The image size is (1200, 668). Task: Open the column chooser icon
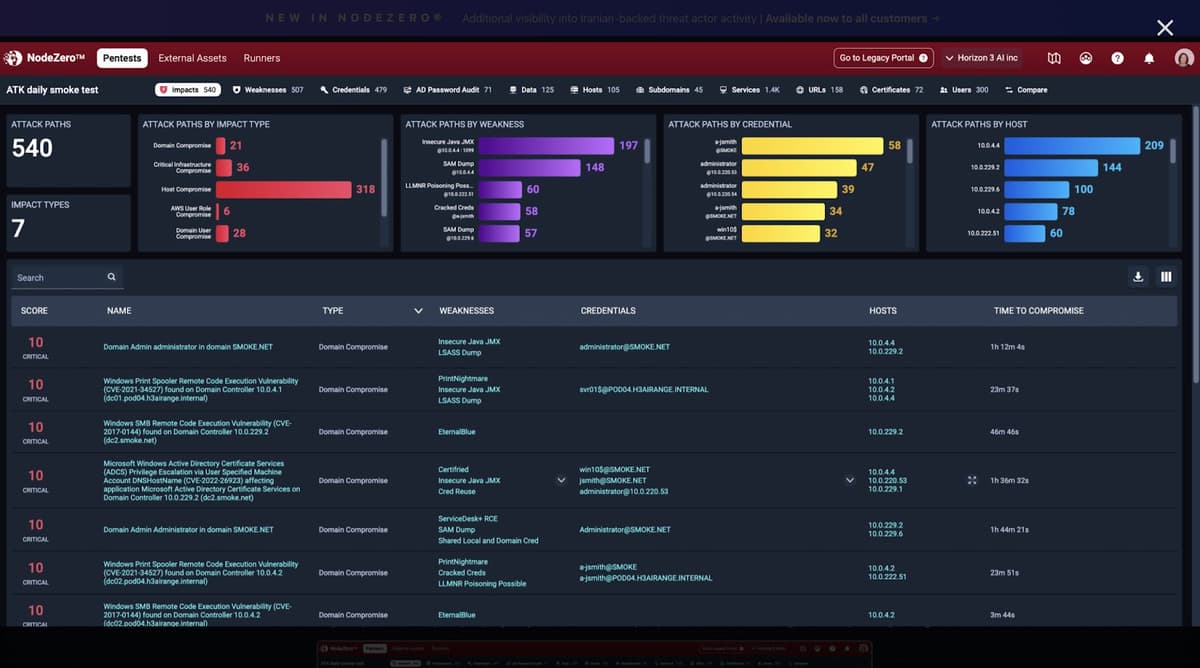click(1166, 277)
